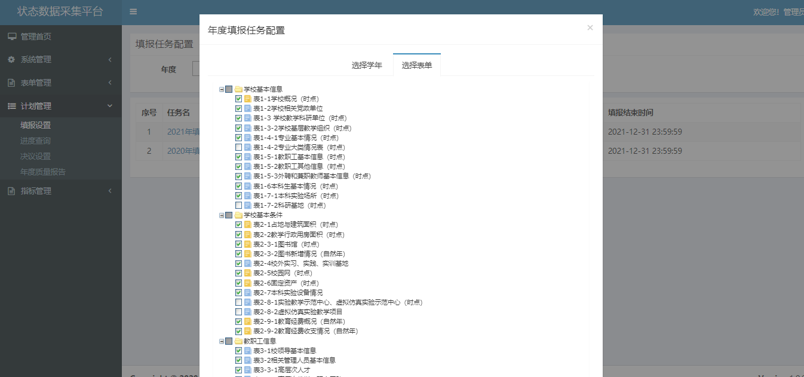Switch to the 选择学年 tab
804x377 pixels.
click(367, 65)
